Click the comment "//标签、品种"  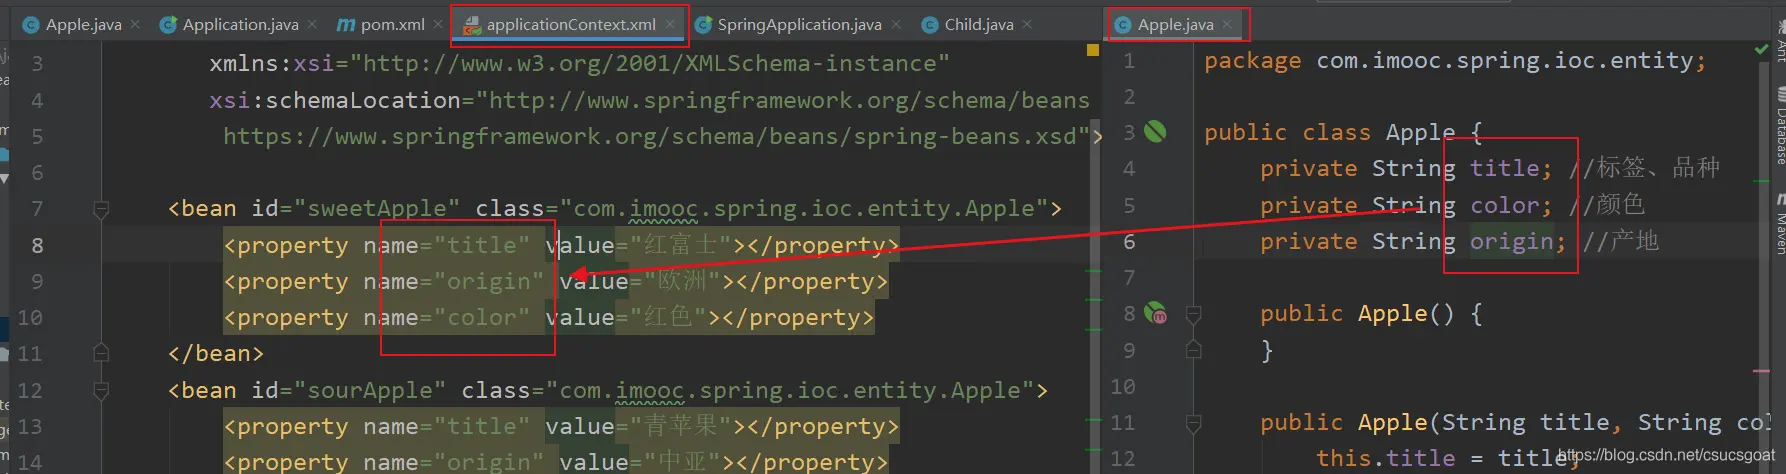pyautogui.click(x=1645, y=168)
